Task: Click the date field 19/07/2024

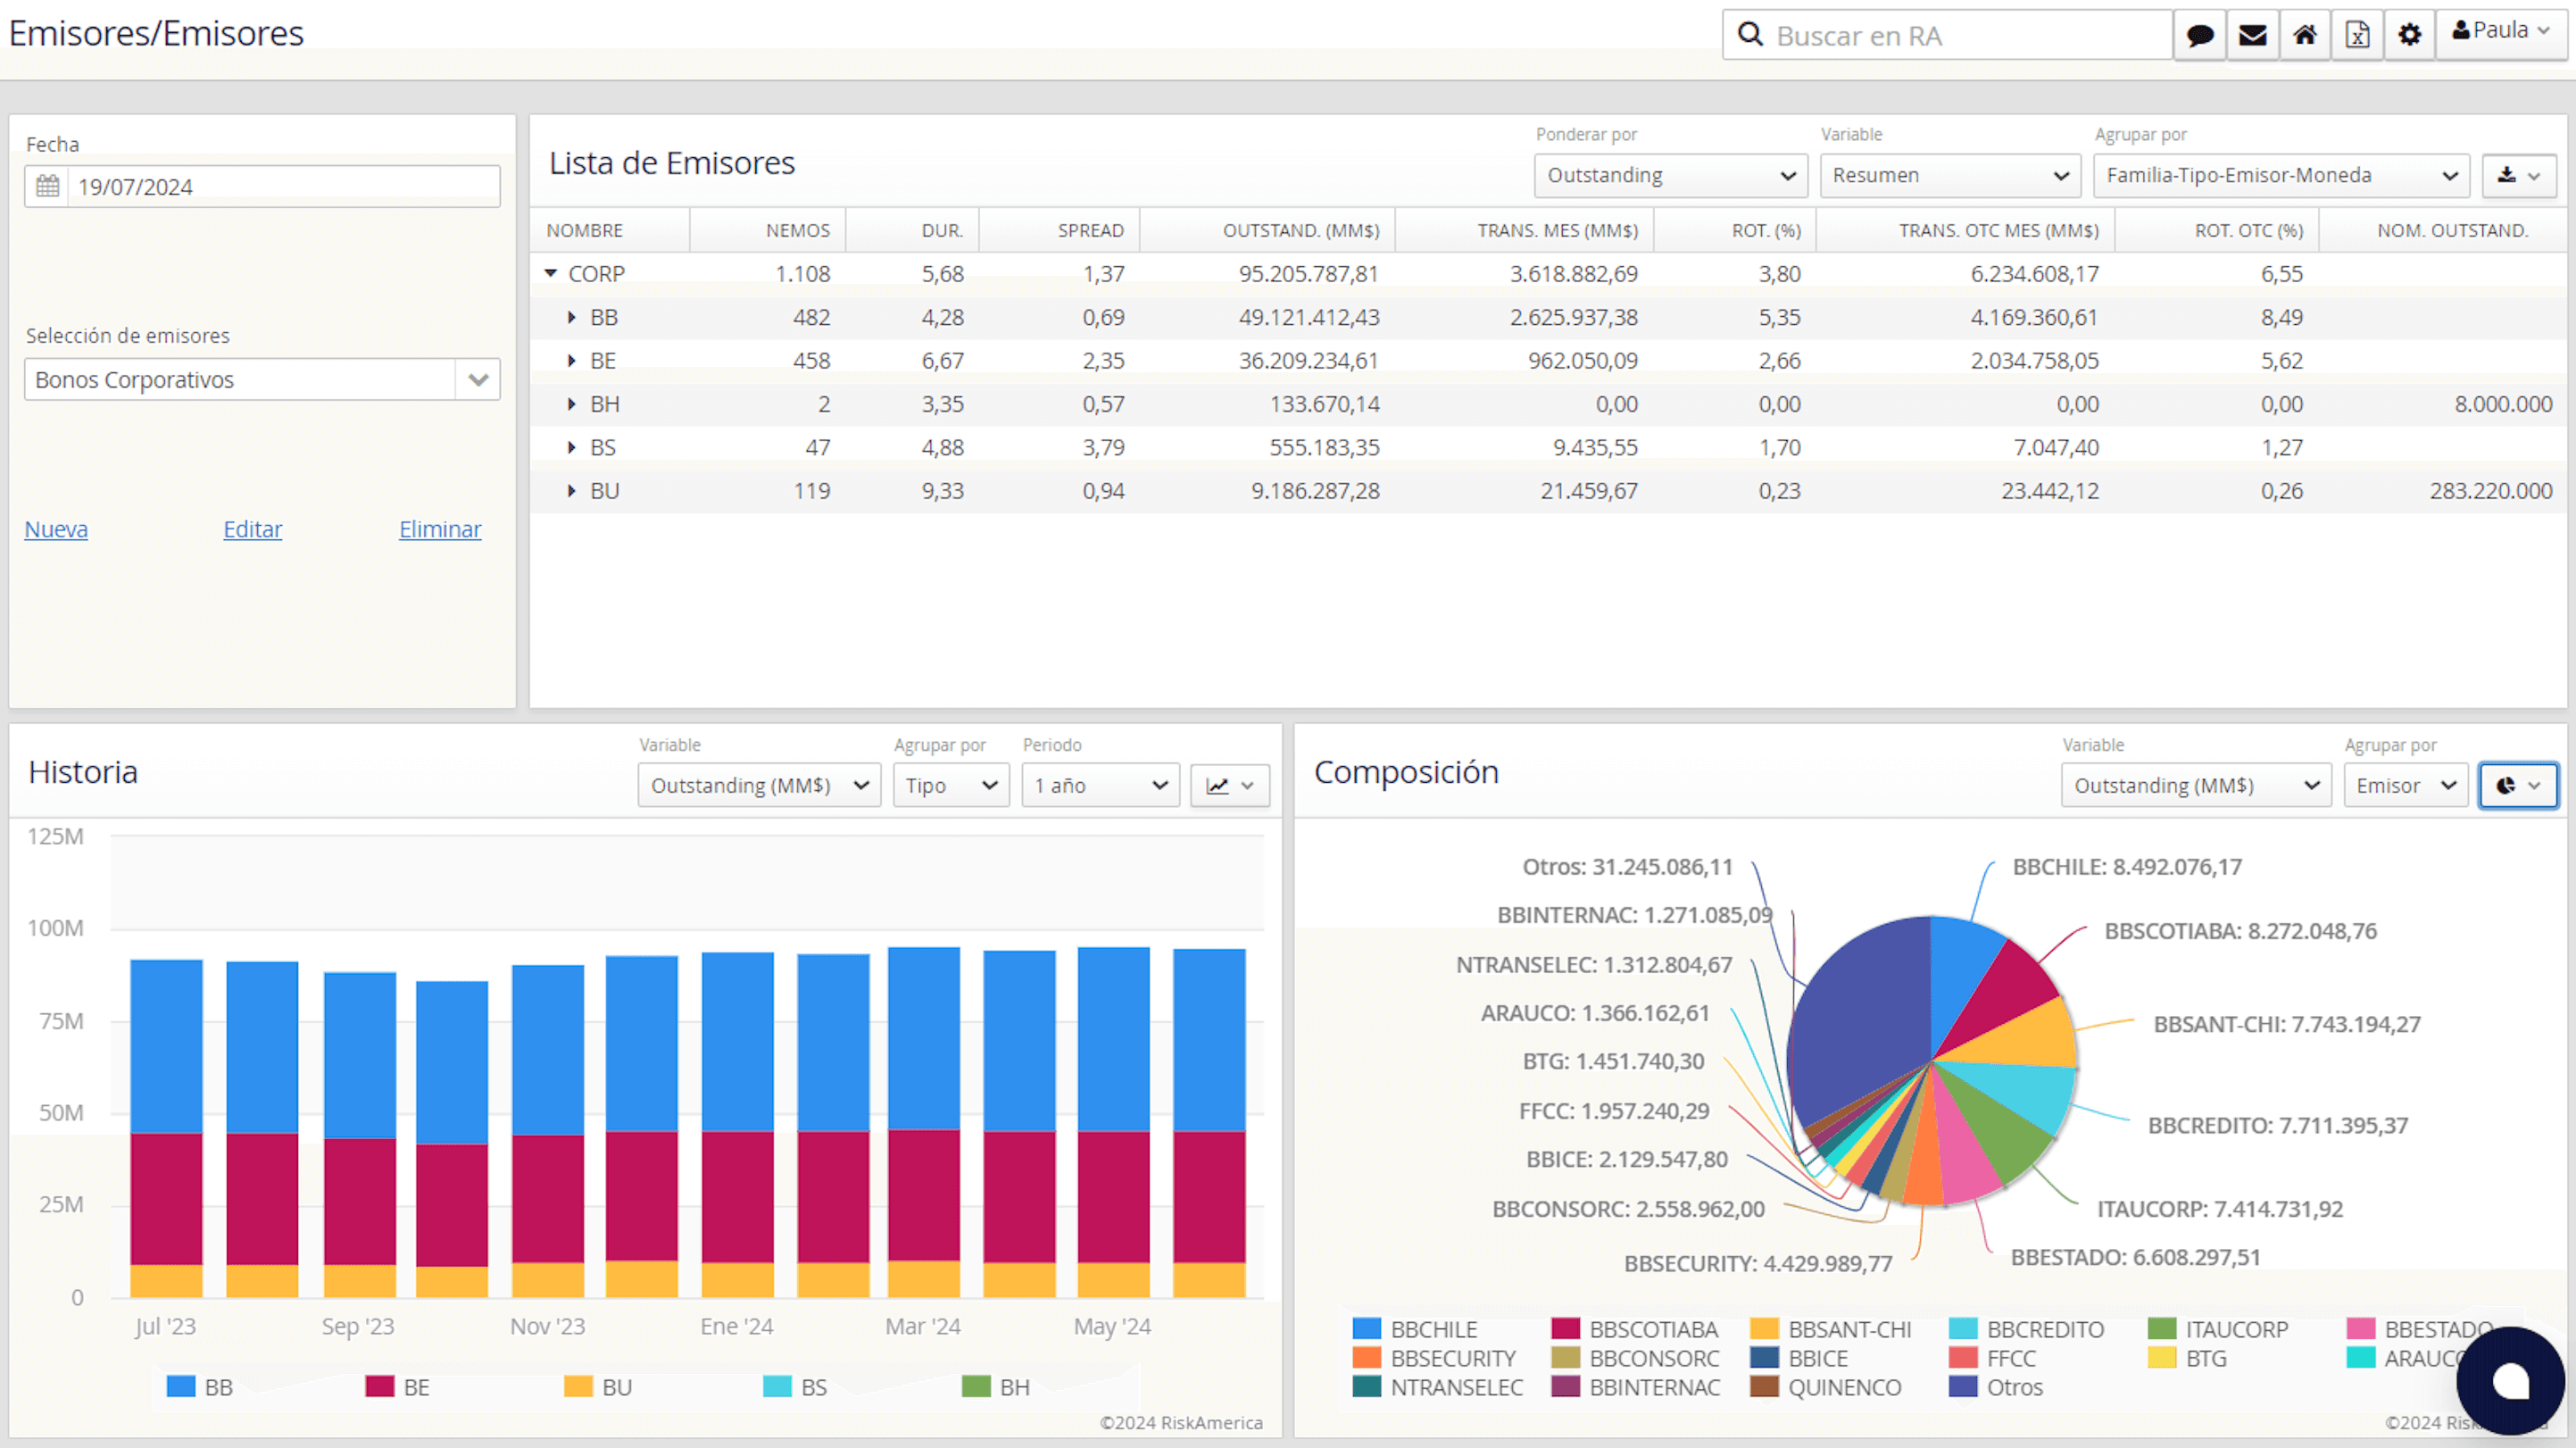Action: coord(284,186)
